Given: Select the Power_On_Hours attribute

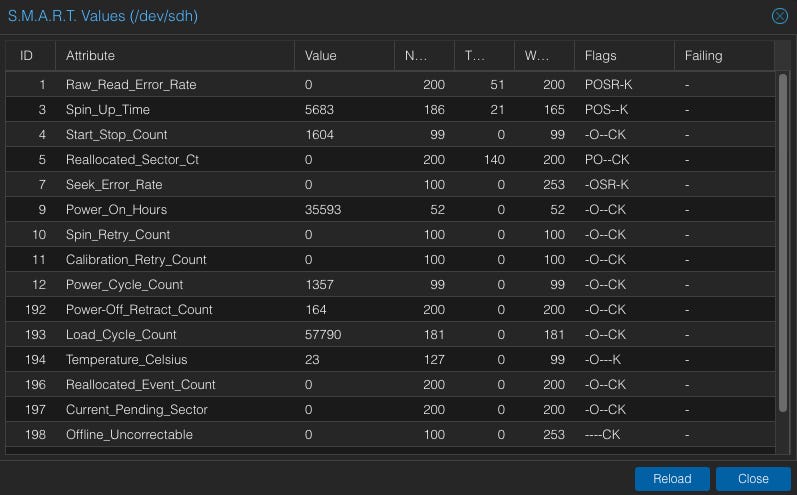Looking at the screenshot, I should [116, 209].
